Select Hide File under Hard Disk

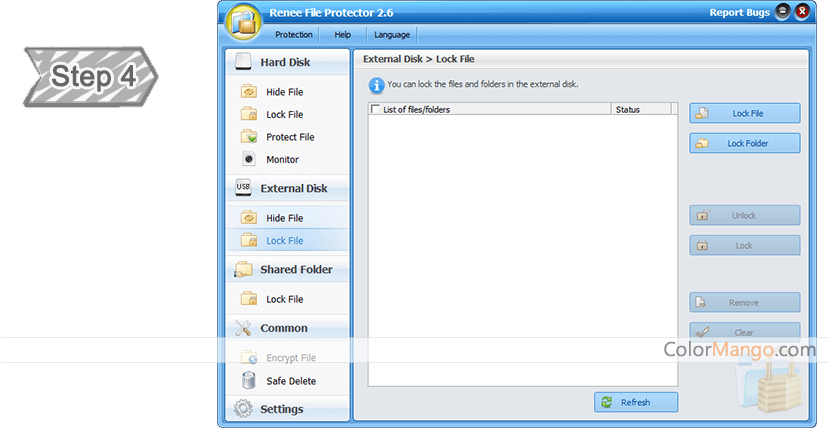[x=284, y=92]
